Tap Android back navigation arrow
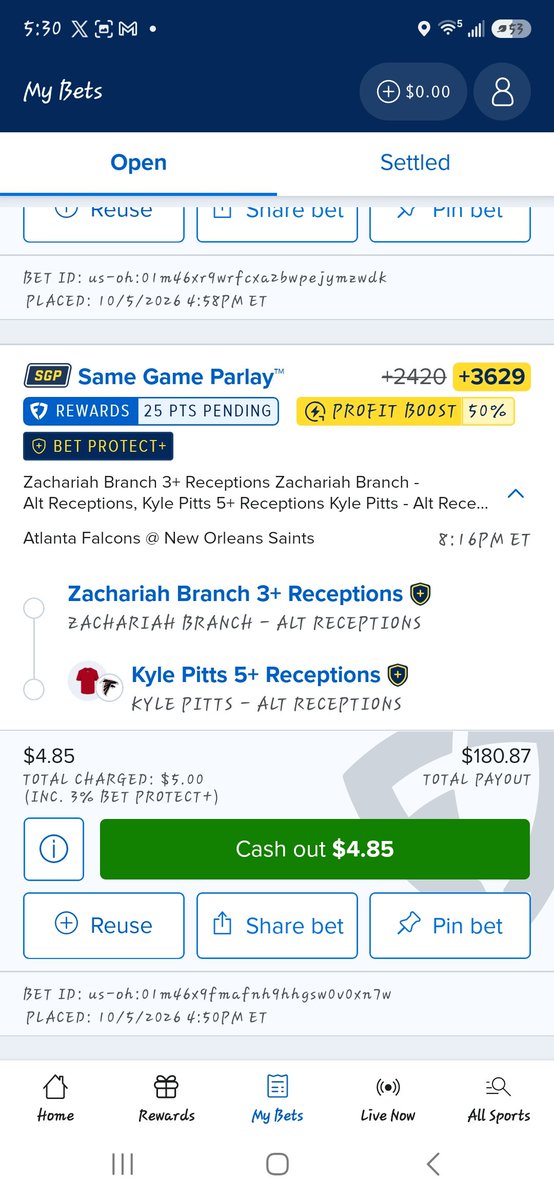 432,1163
